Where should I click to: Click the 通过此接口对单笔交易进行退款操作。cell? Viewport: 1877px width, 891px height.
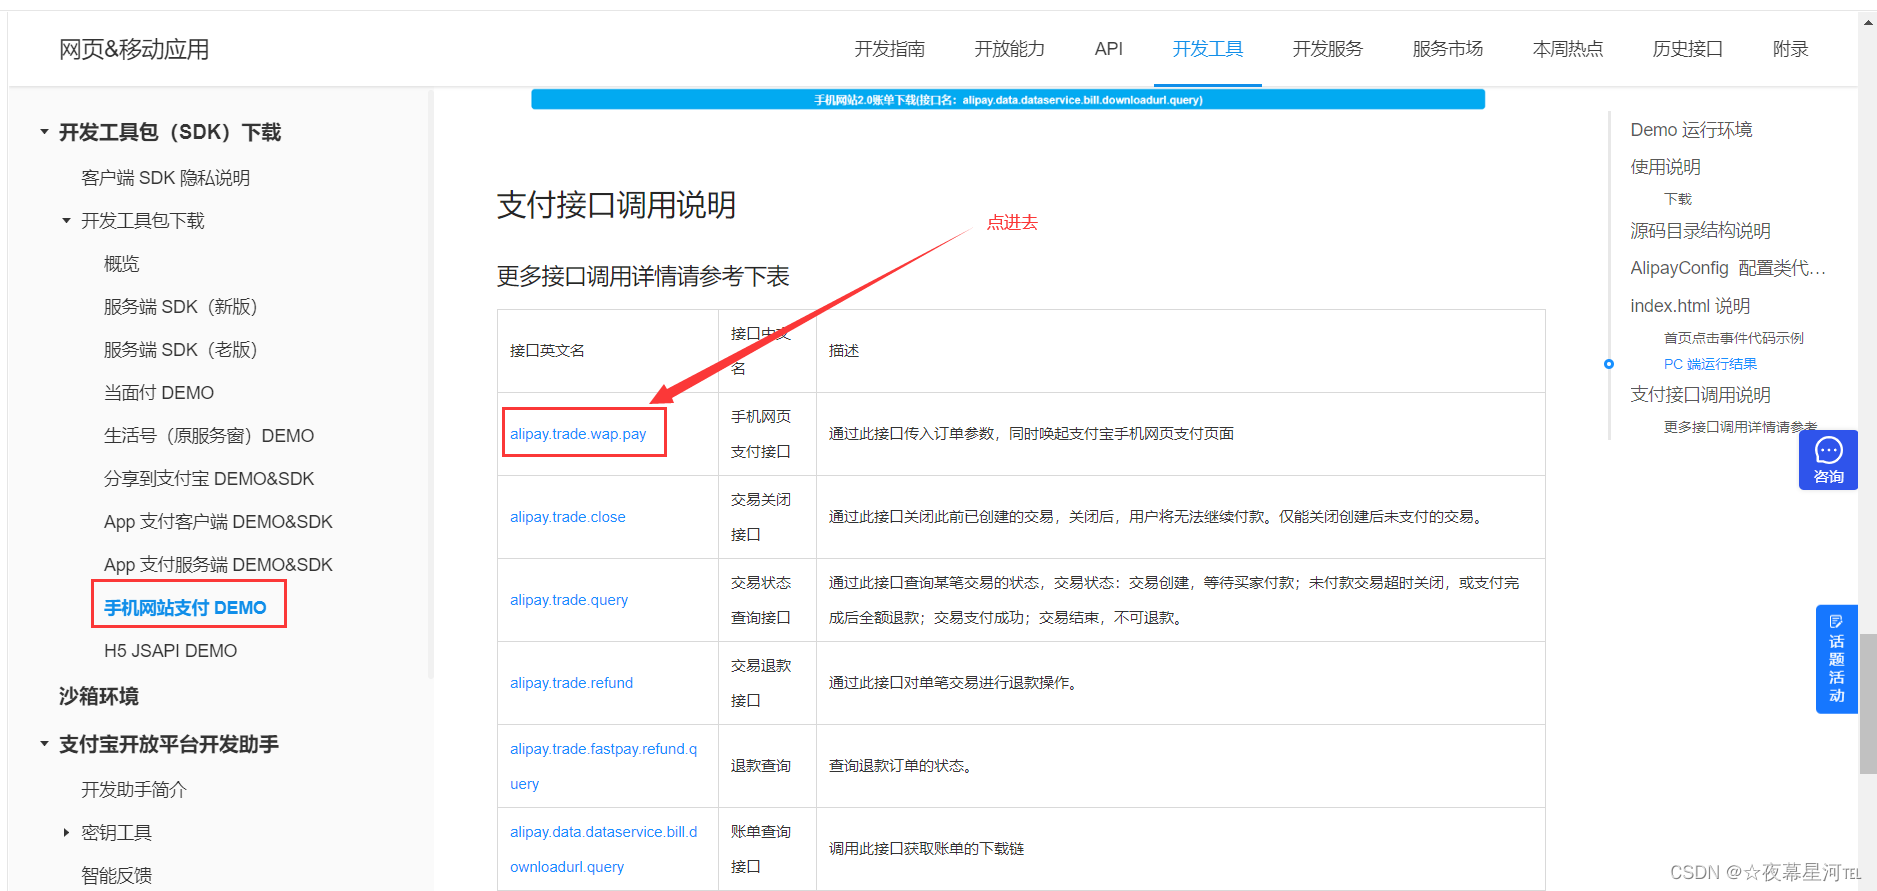click(1181, 683)
